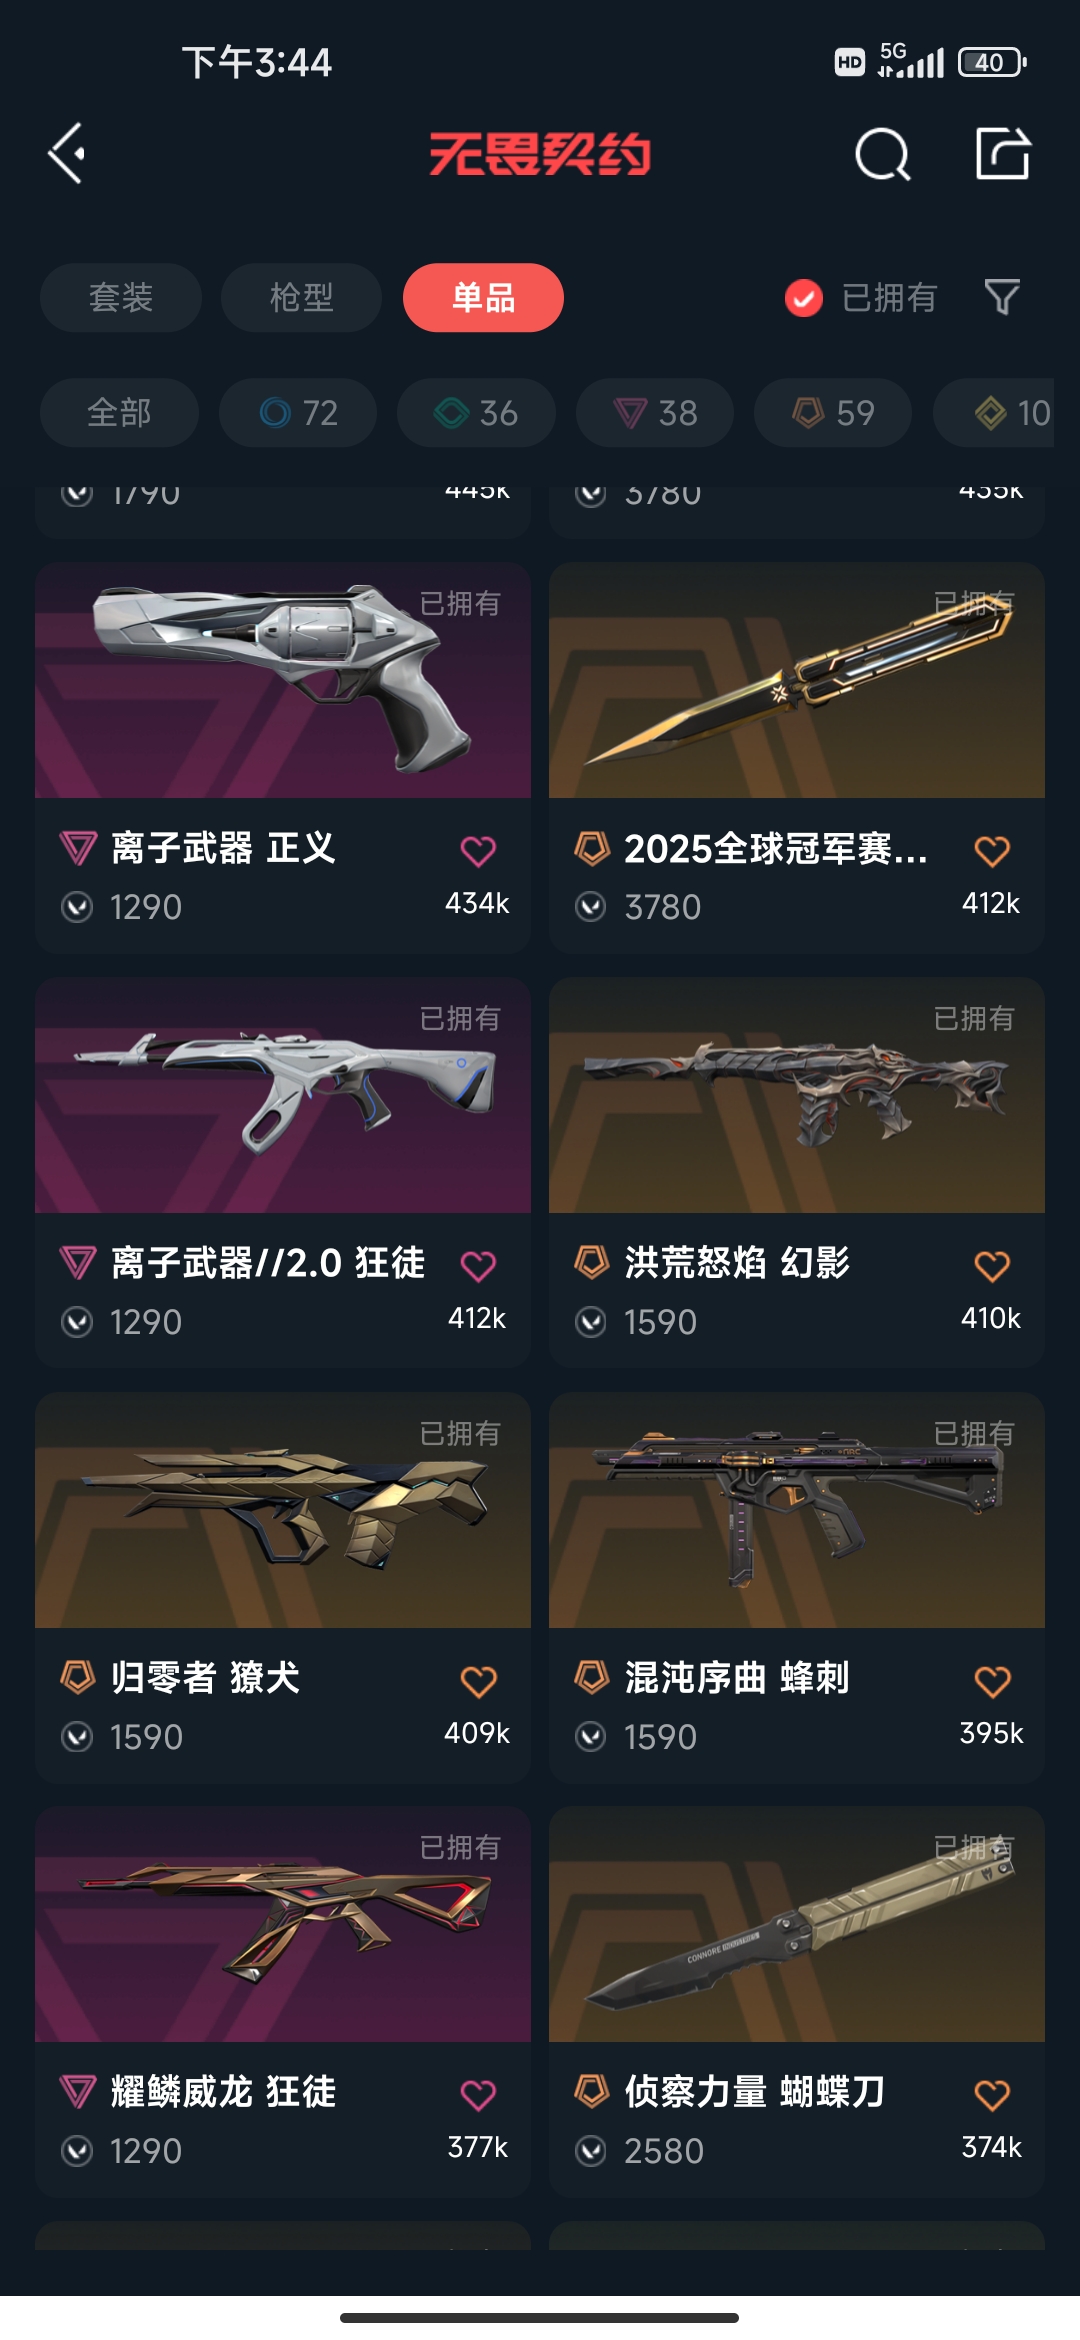Screen dimensions: 1080x2340
Task: Switch to the 套装 tab
Action: (121, 297)
